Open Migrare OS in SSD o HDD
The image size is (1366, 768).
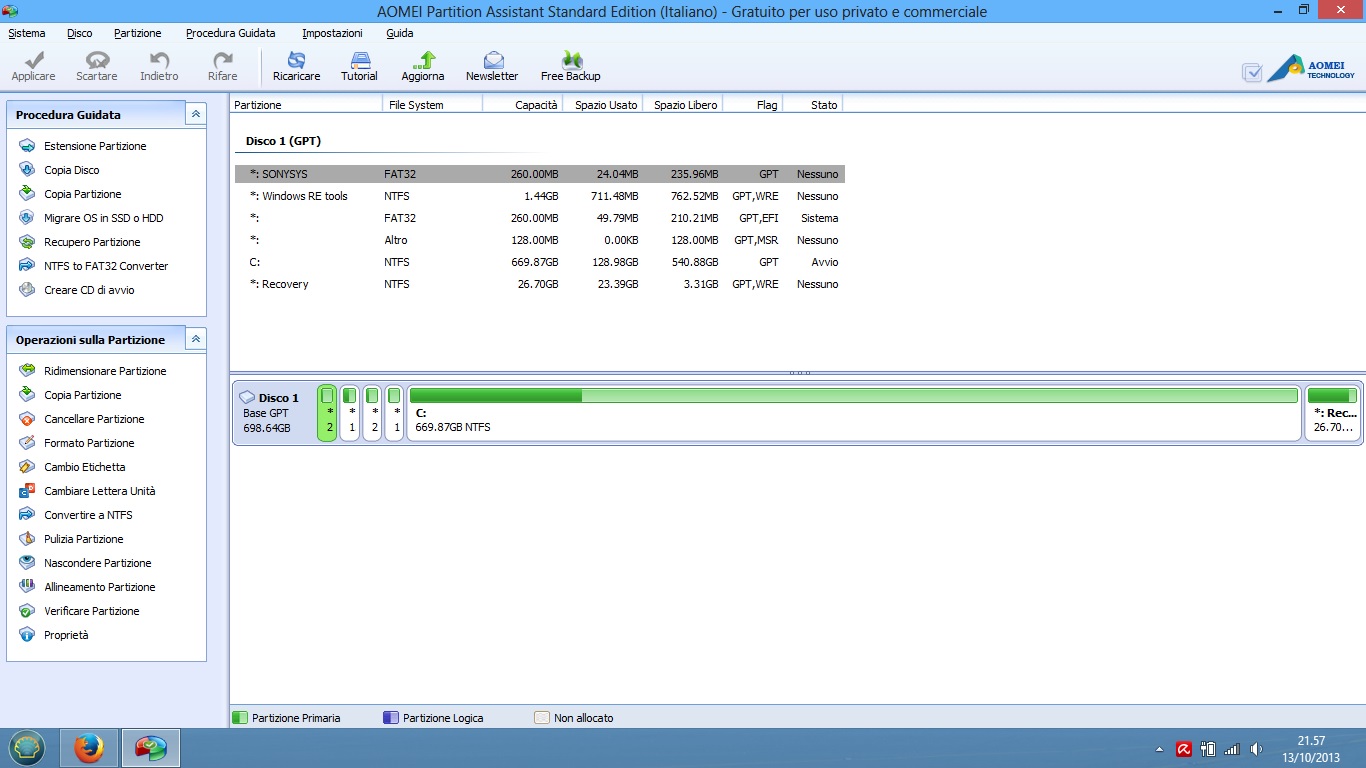(104, 218)
